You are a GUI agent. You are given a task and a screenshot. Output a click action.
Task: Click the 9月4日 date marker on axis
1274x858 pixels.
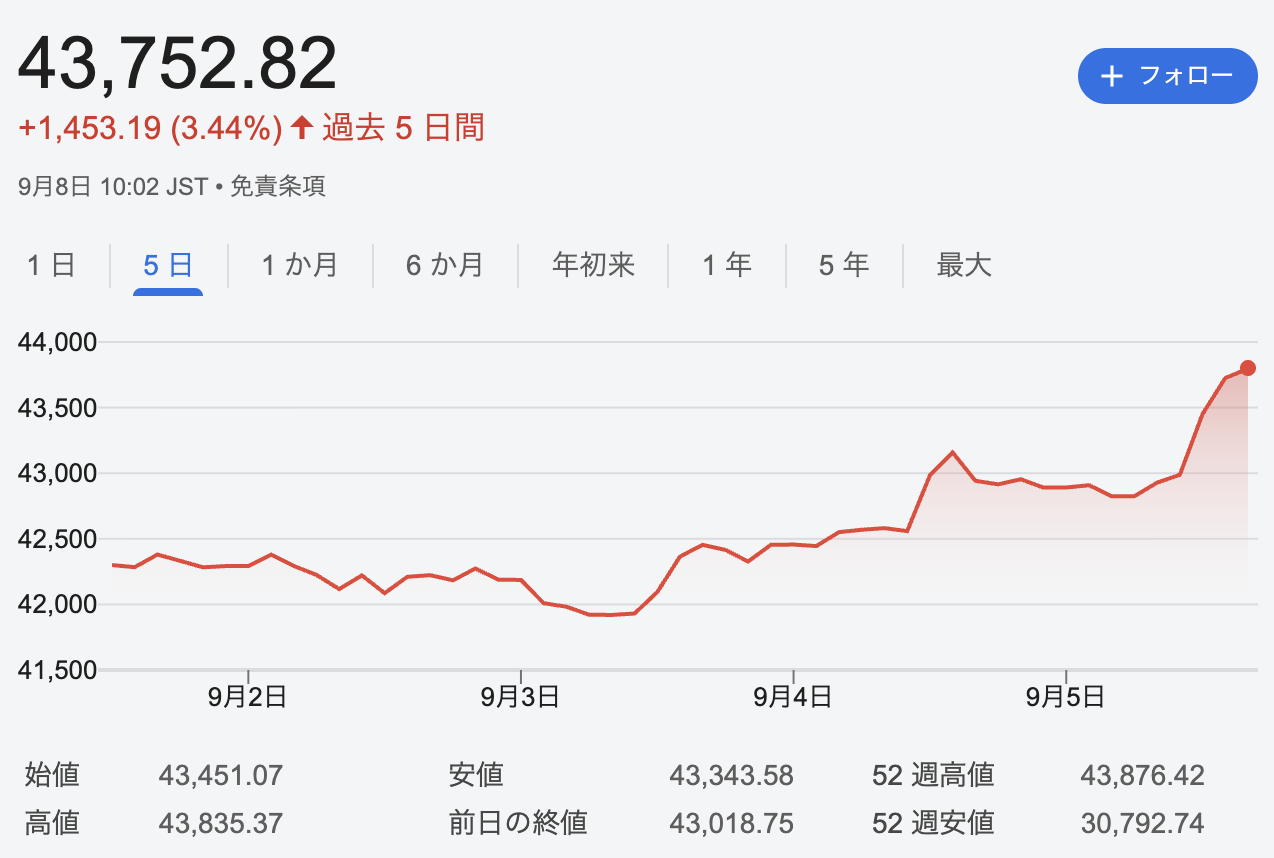(793, 697)
